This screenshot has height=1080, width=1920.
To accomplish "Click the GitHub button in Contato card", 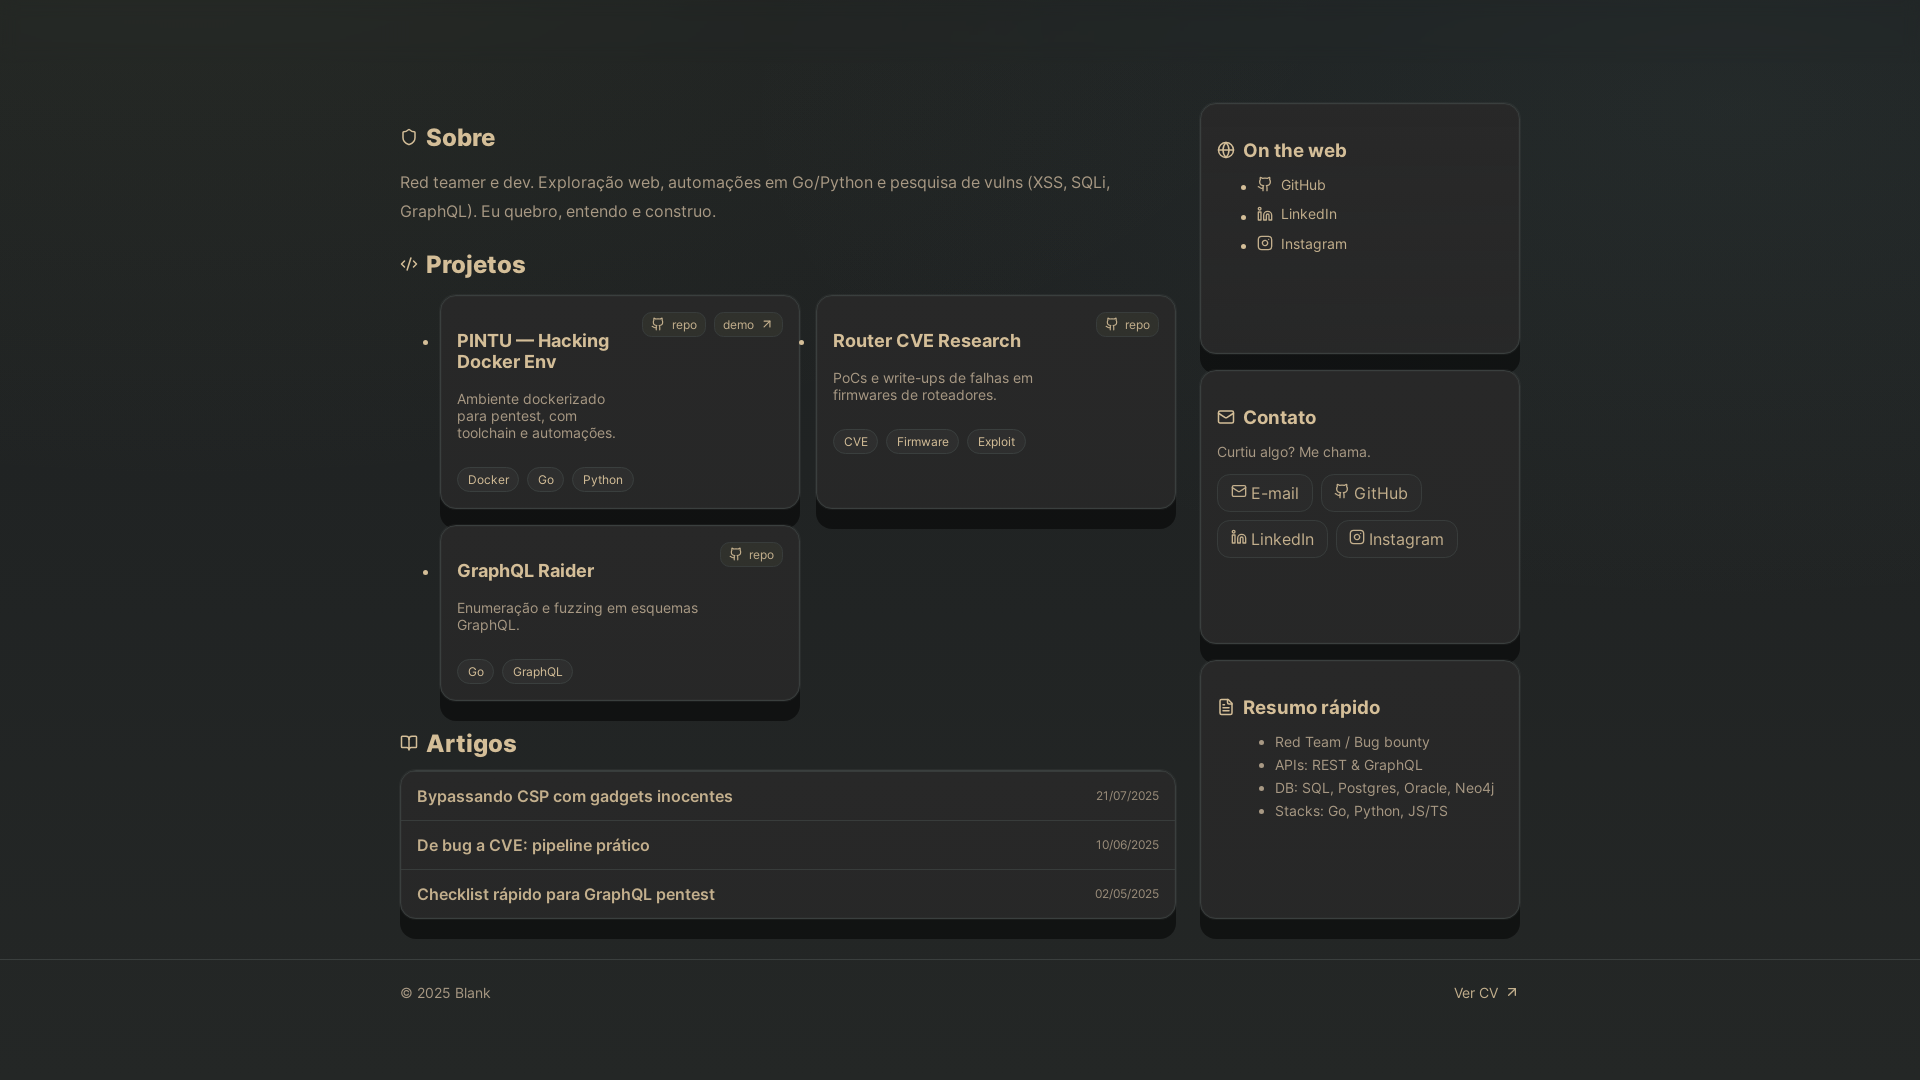I will coord(1371,493).
